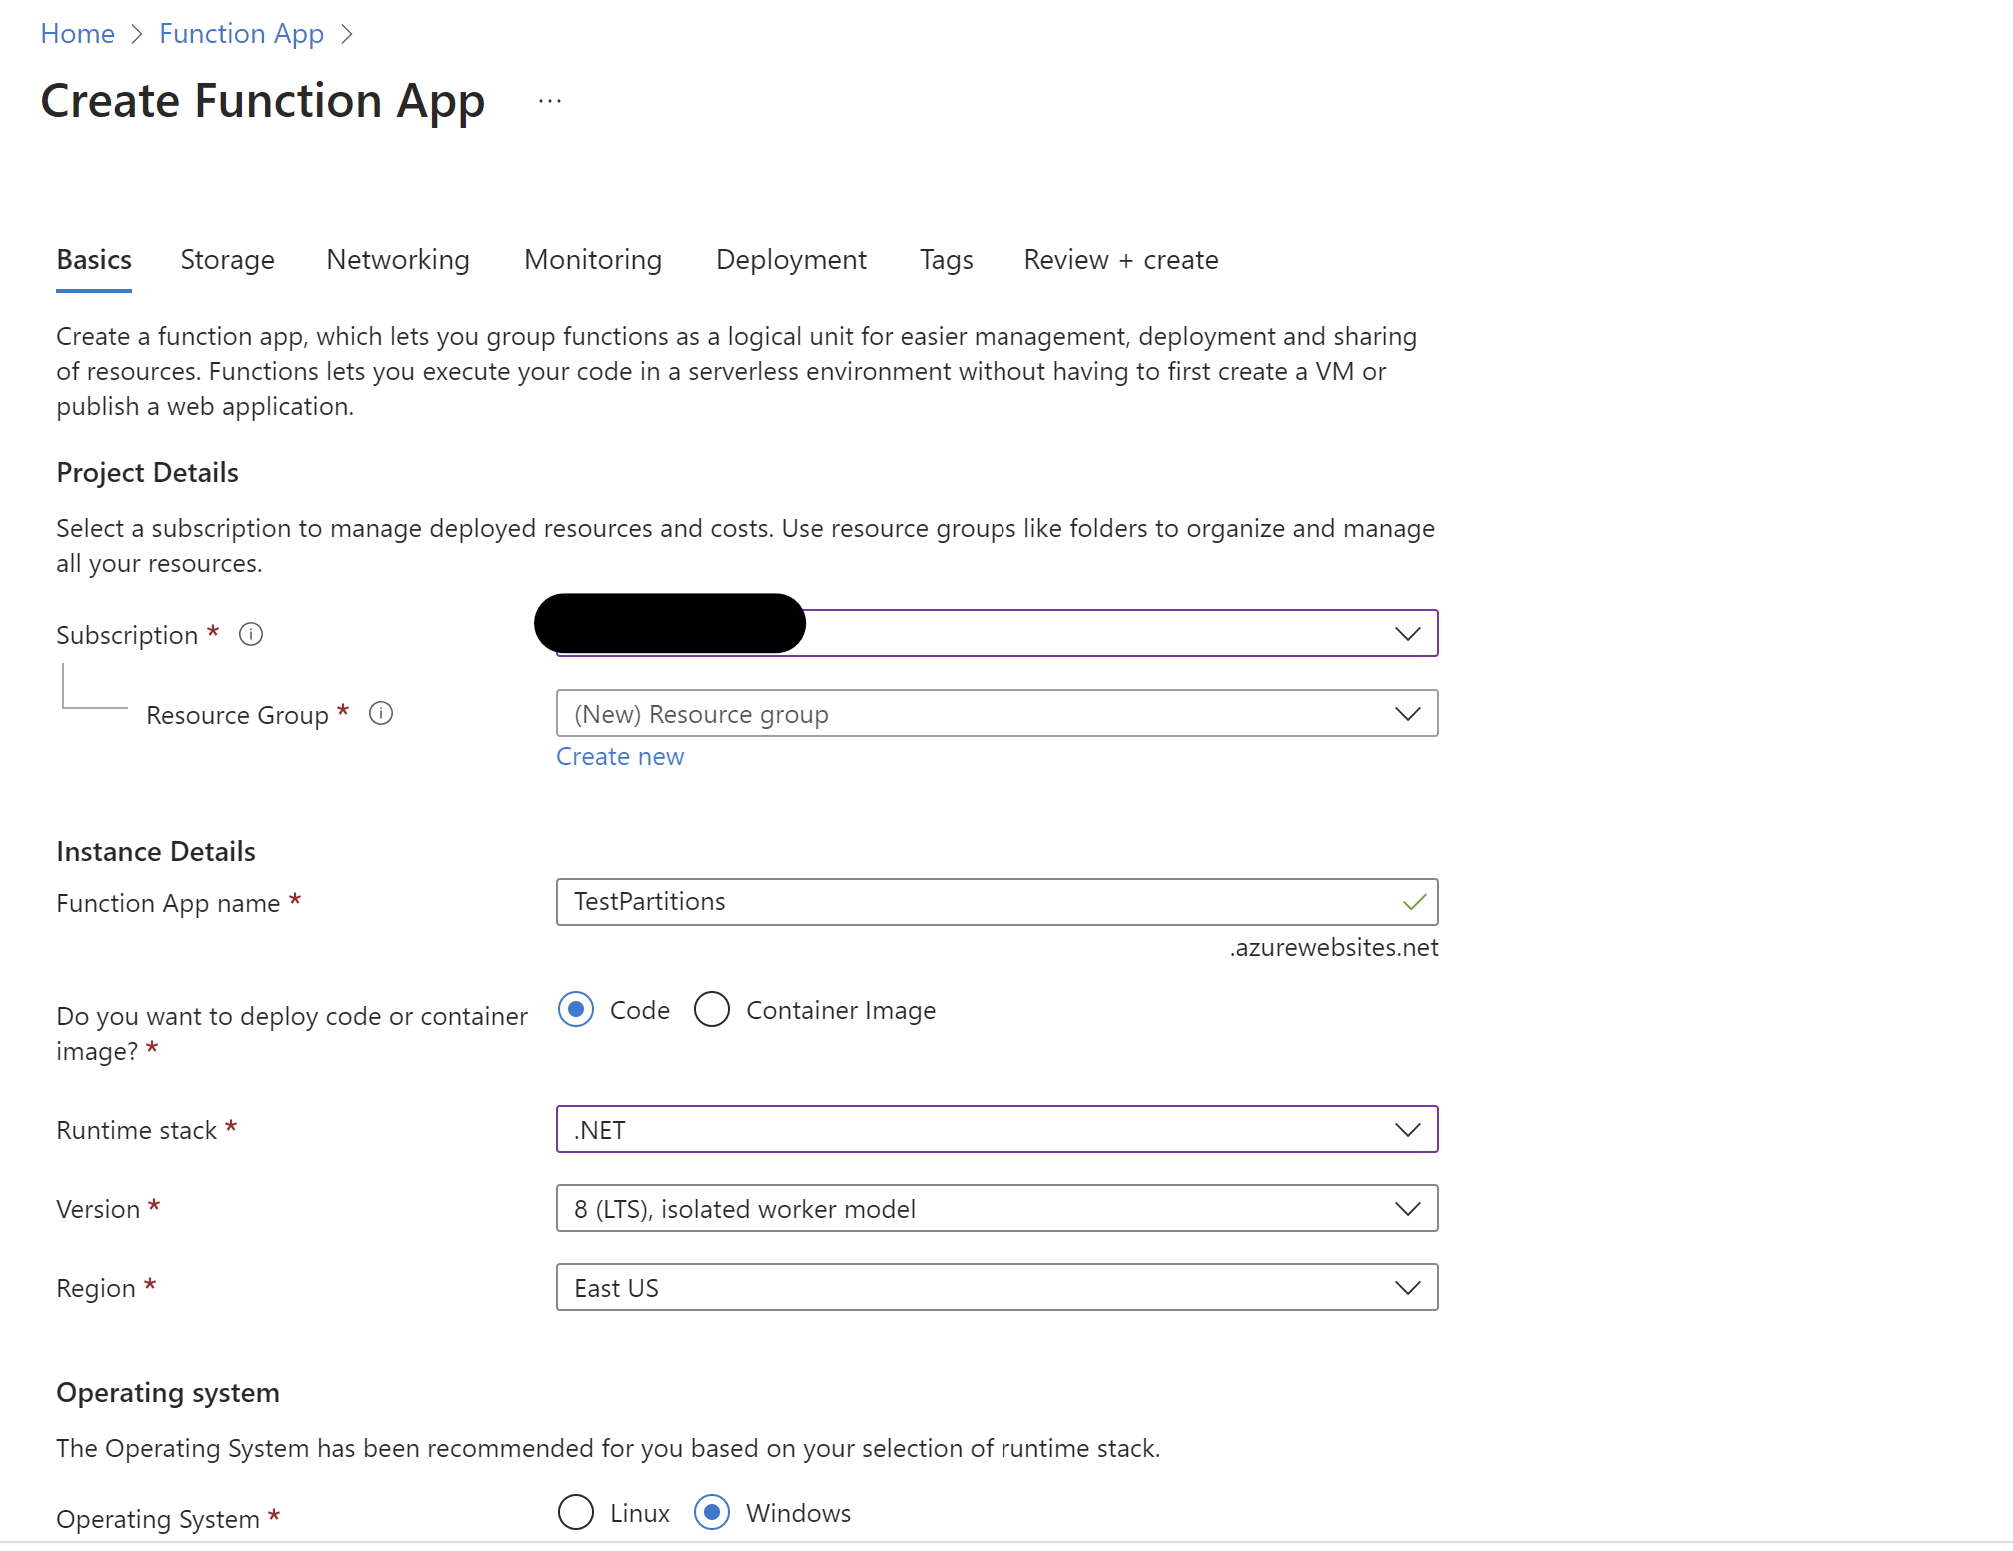Click the Function App breadcrumb link
This screenshot has width=2013, height=1551.
coord(242,34)
